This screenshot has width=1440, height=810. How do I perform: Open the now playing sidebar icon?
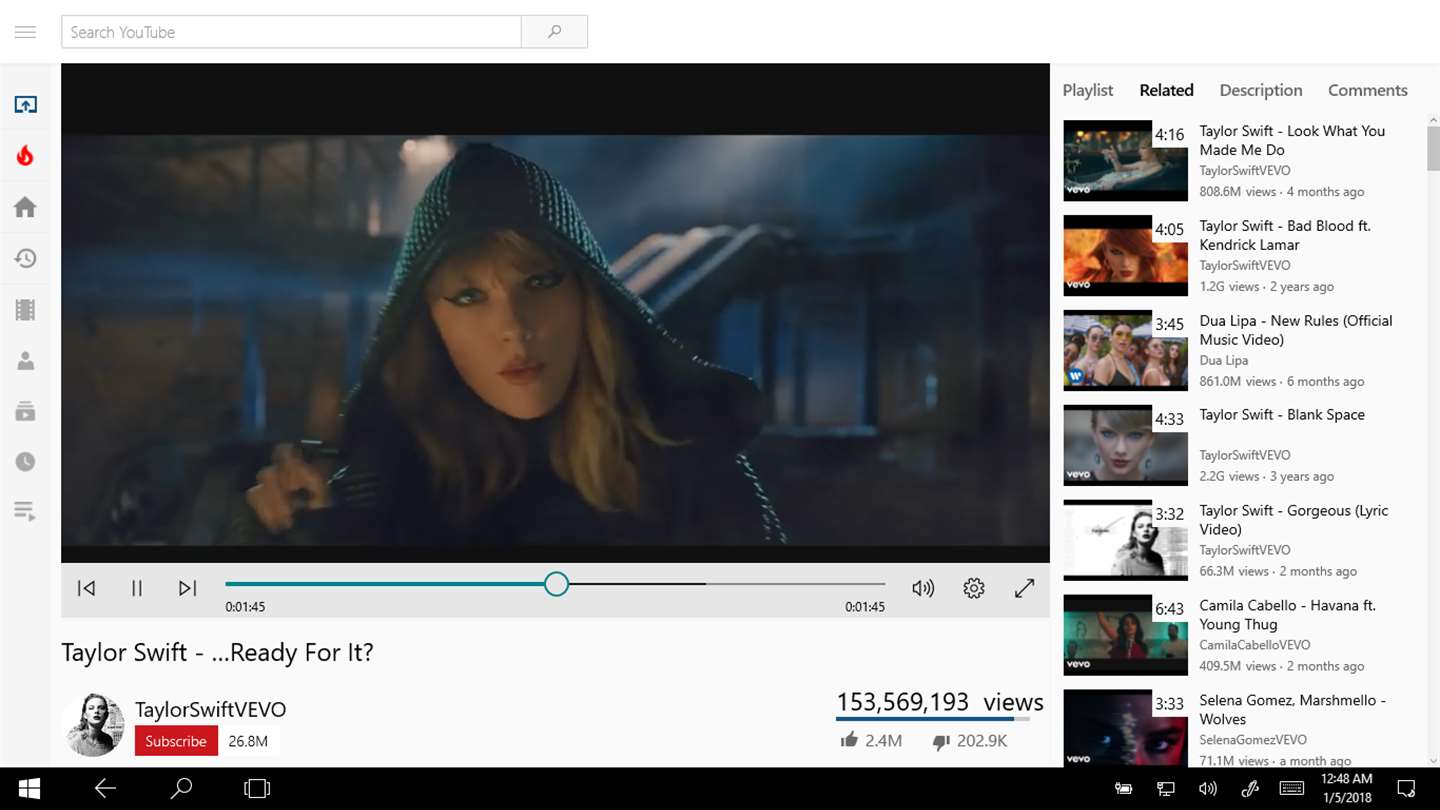click(x=25, y=104)
